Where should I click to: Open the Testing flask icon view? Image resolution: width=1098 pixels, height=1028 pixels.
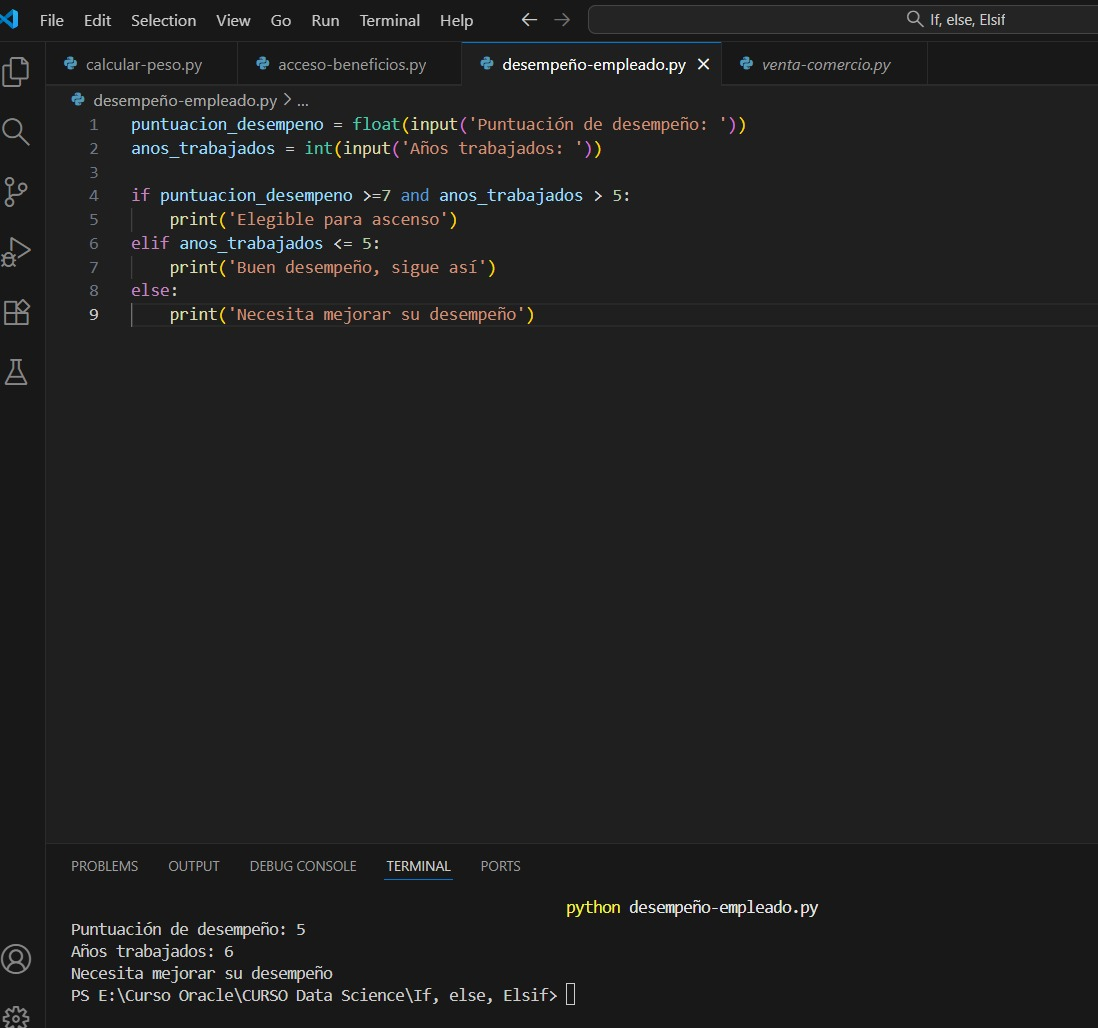17,372
